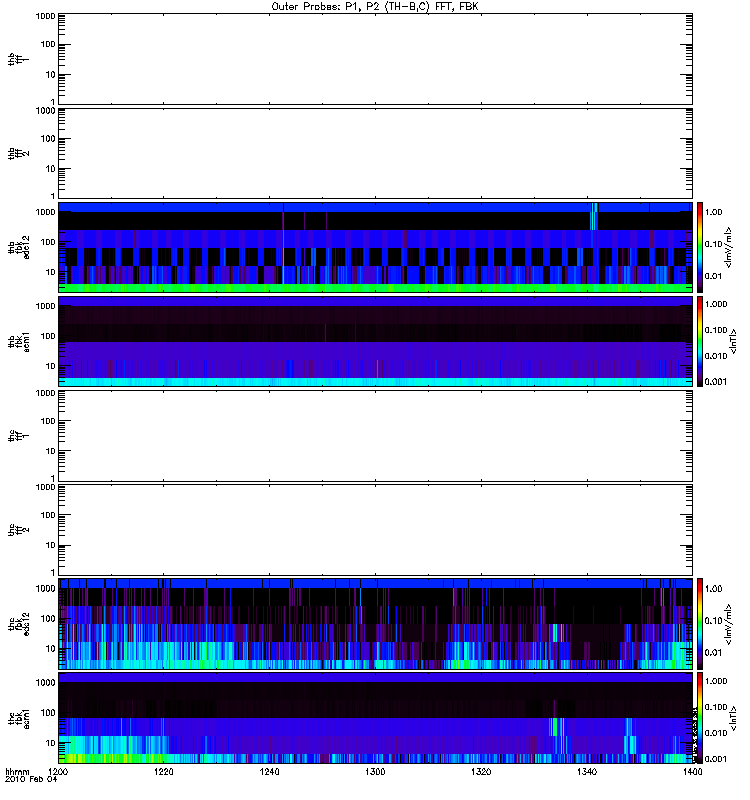Click the <|nT|> unit label beside thc scm1 color bar

click(x=733, y=718)
